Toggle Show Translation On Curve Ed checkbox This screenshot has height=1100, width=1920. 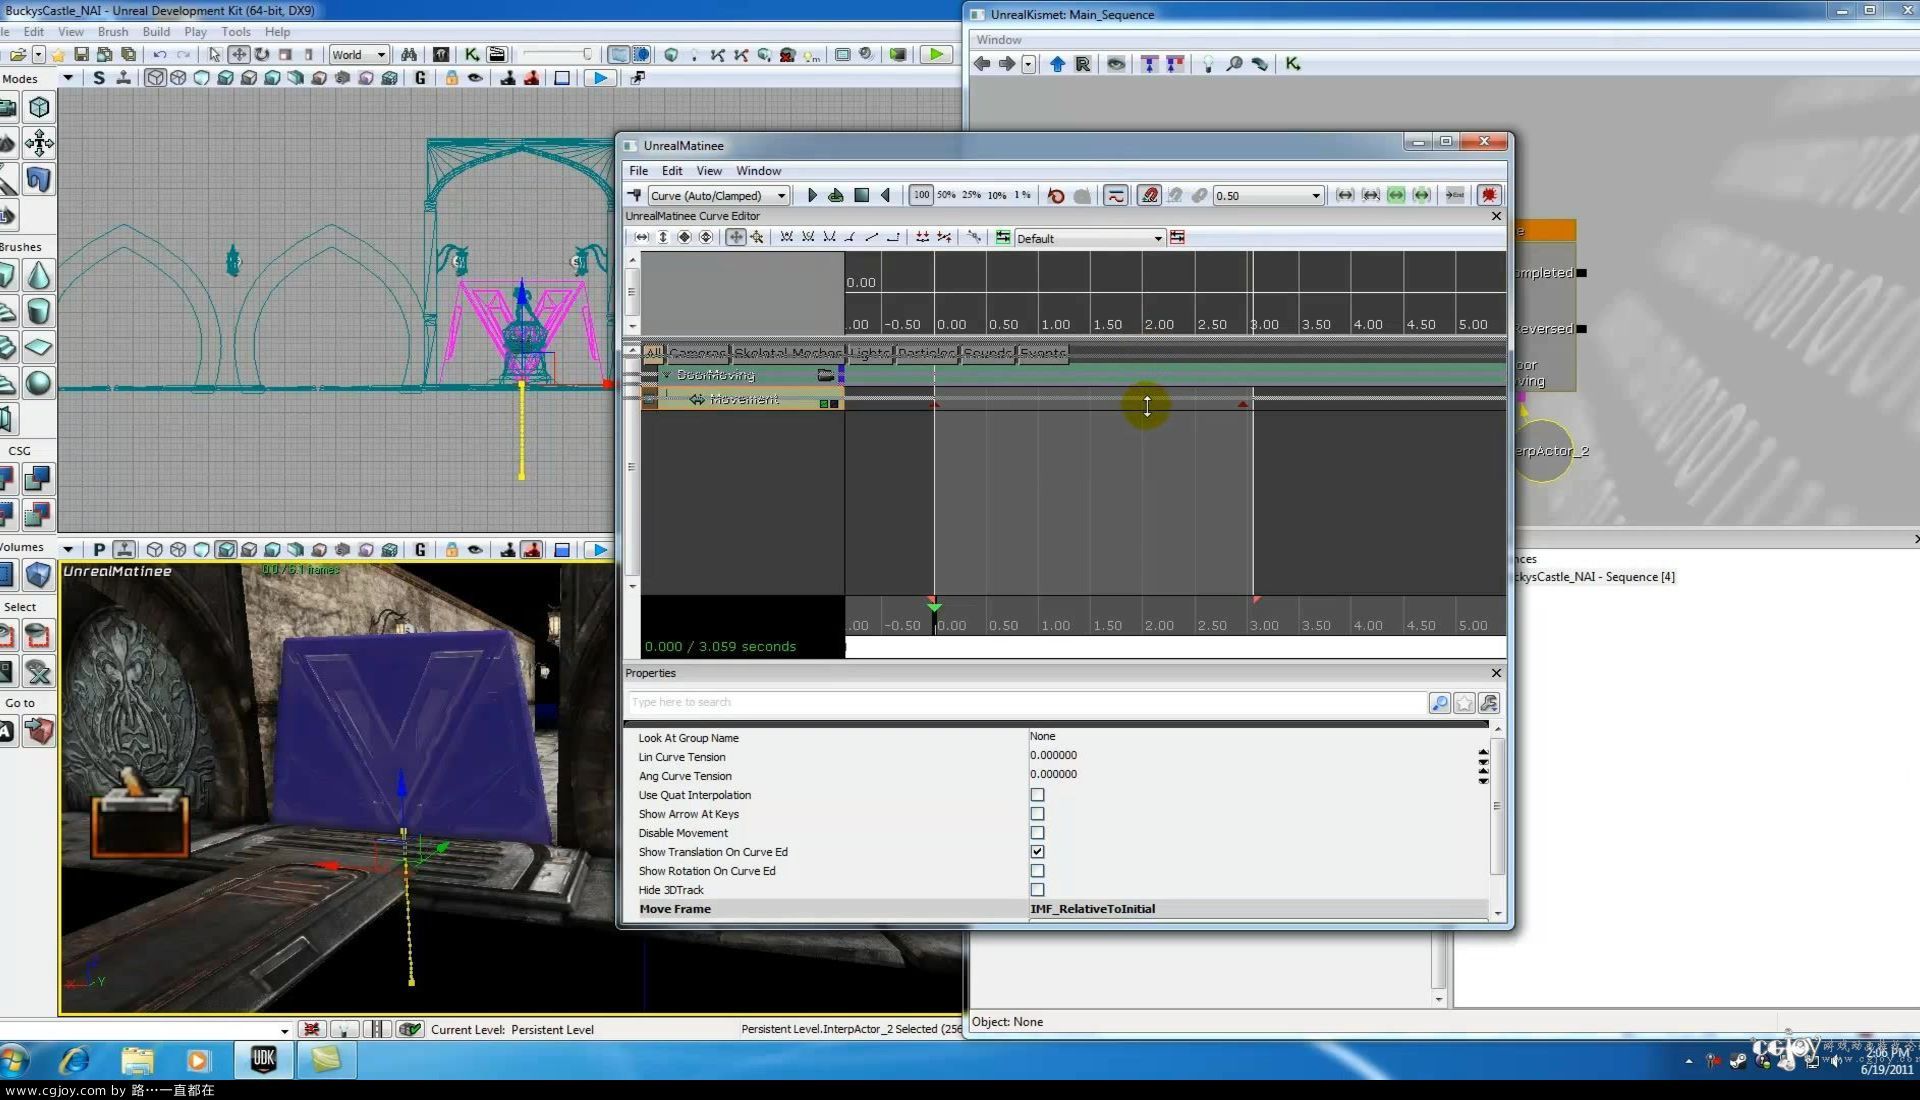(1036, 851)
